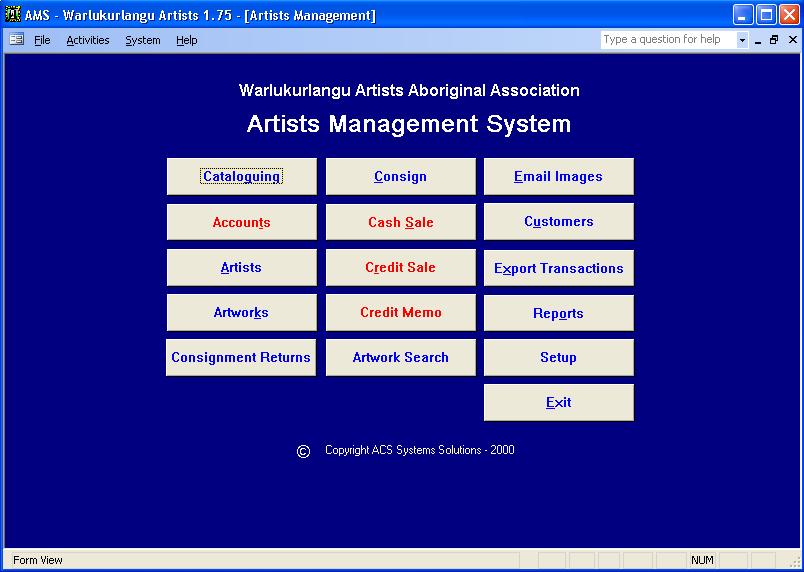The image size is (804, 572).
Task: Create a Credit Memo
Action: pyautogui.click(x=400, y=312)
